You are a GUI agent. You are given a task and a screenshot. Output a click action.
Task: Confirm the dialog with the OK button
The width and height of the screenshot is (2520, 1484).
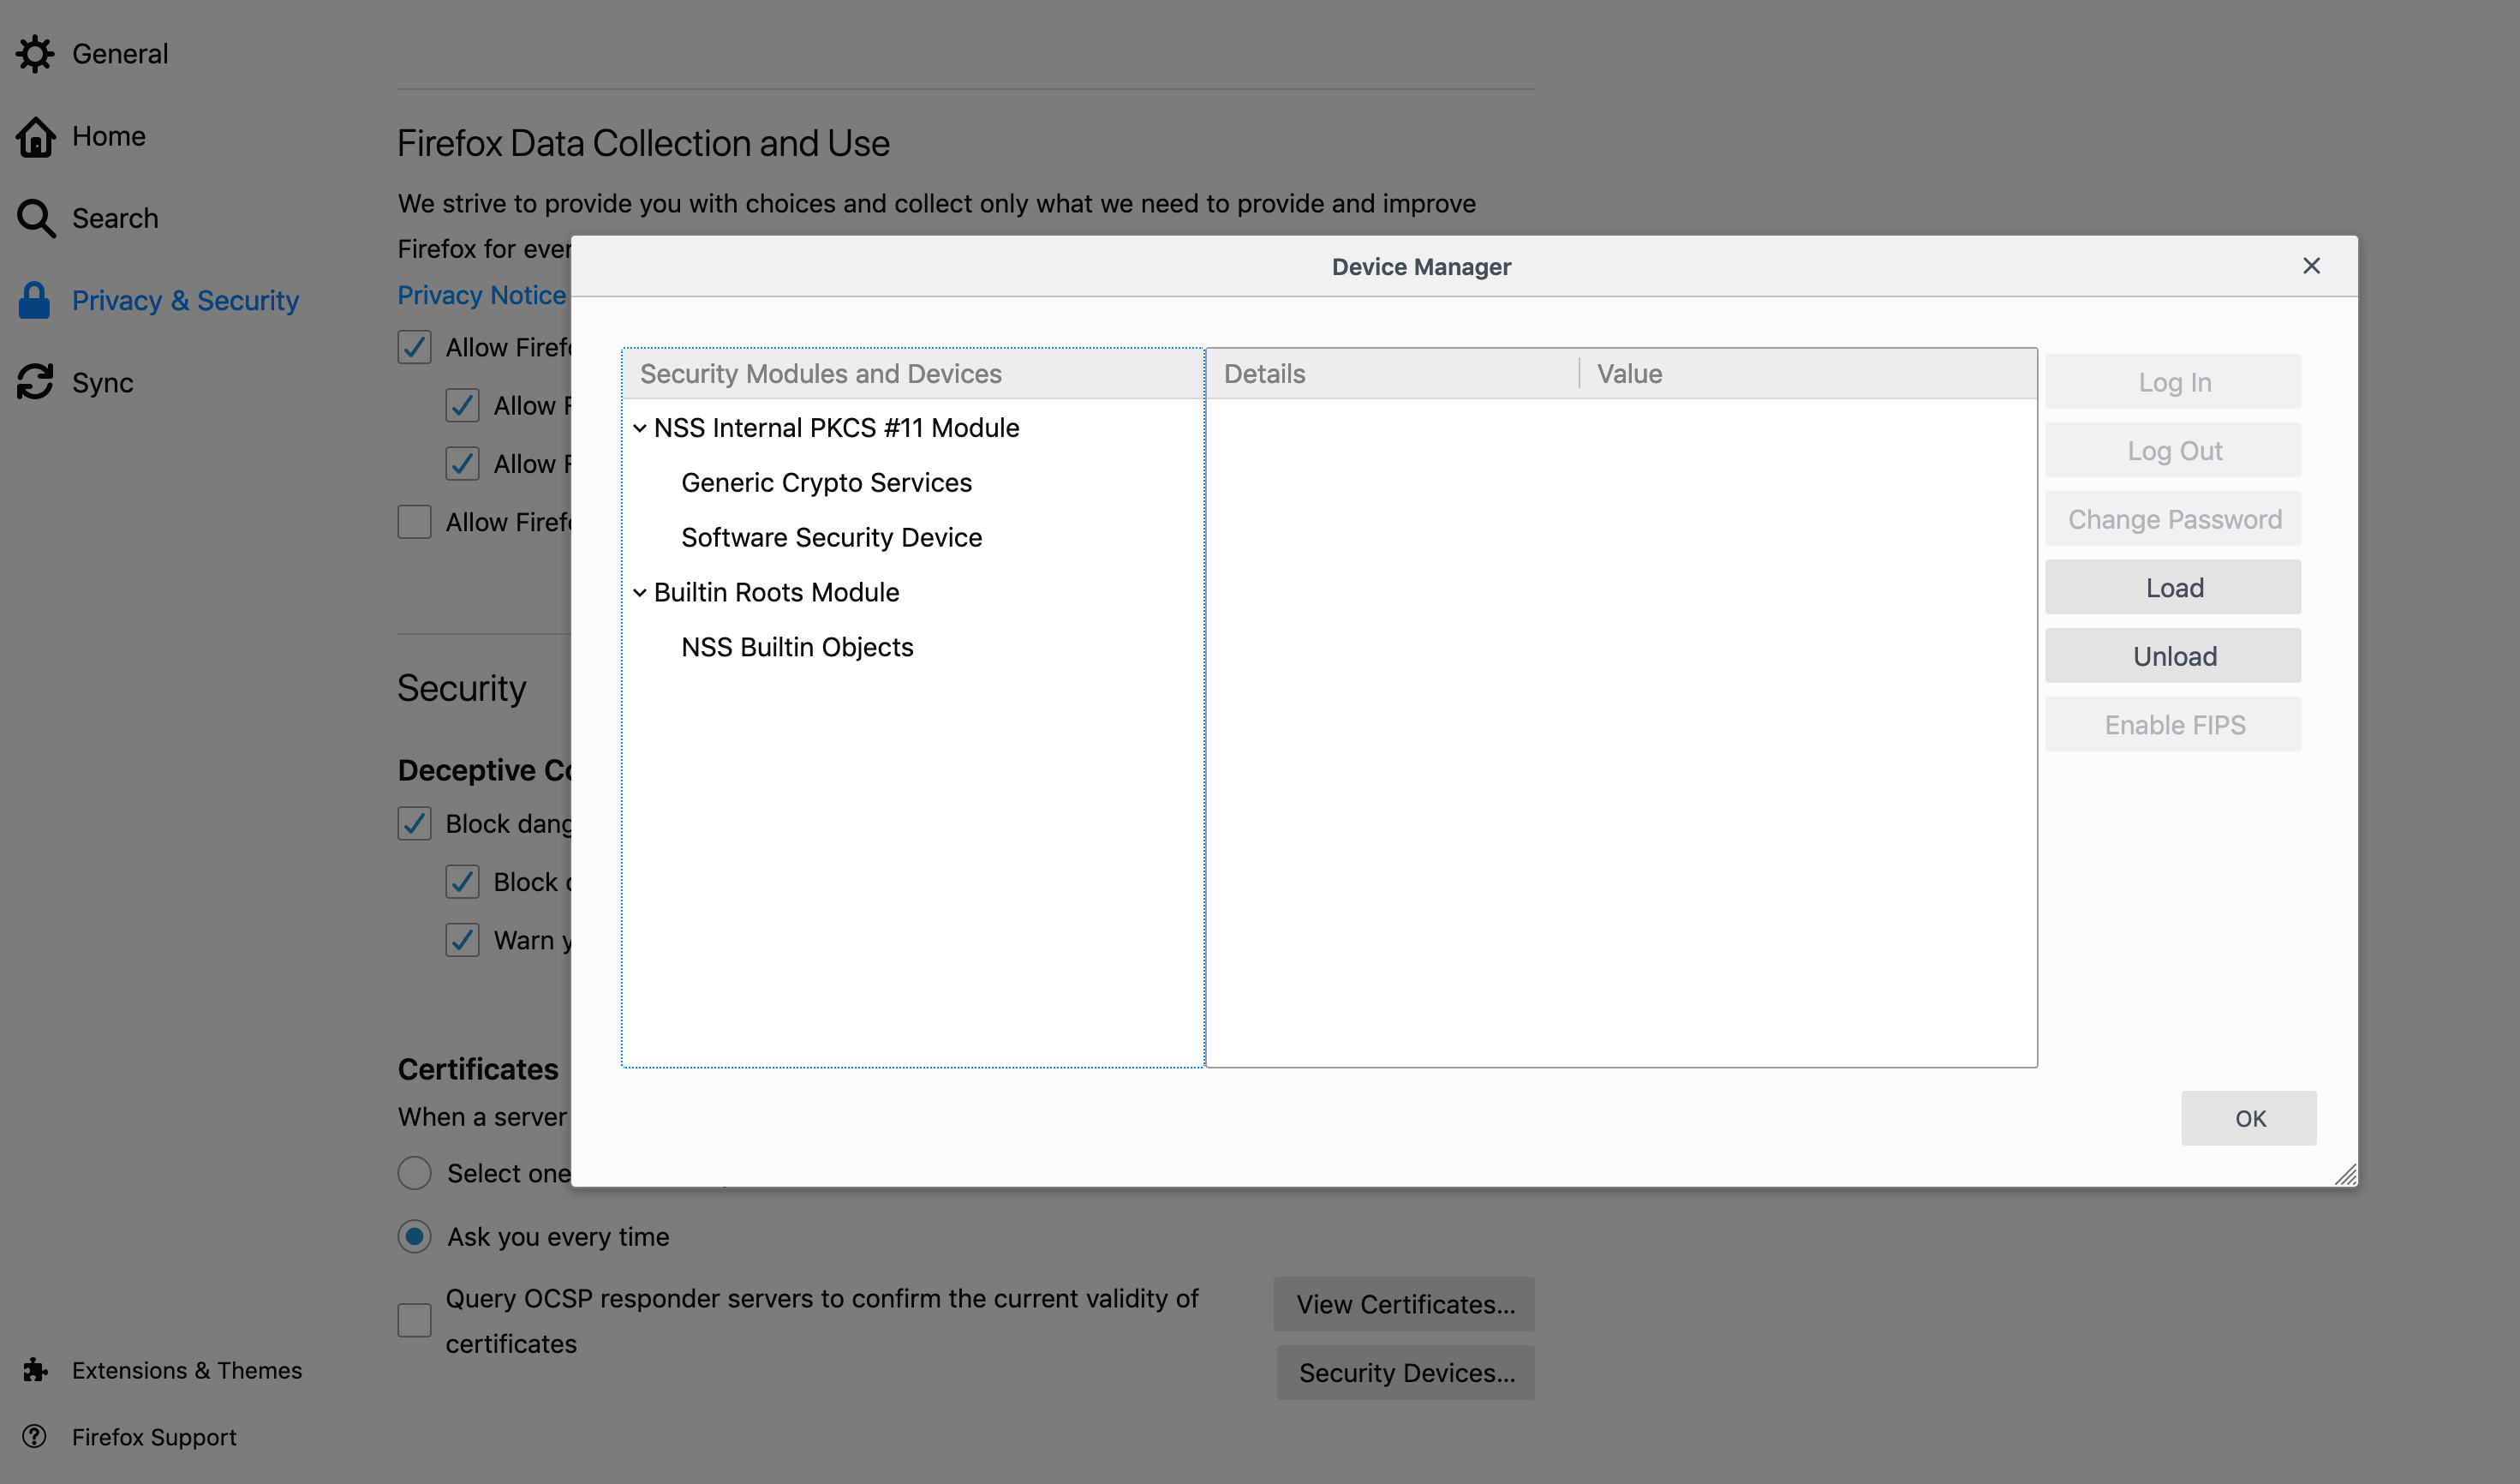(x=2249, y=1118)
